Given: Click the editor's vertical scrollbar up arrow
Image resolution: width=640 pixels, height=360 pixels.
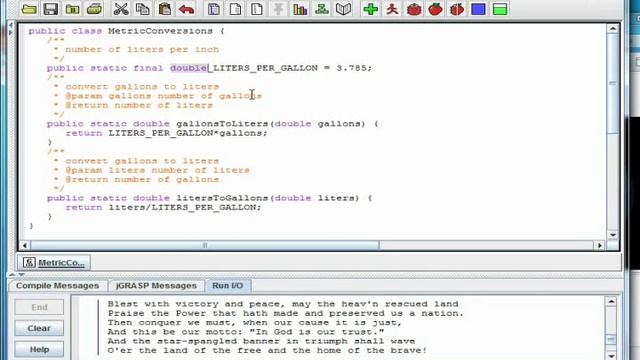Looking at the screenshot, I should tap(613, 29).
